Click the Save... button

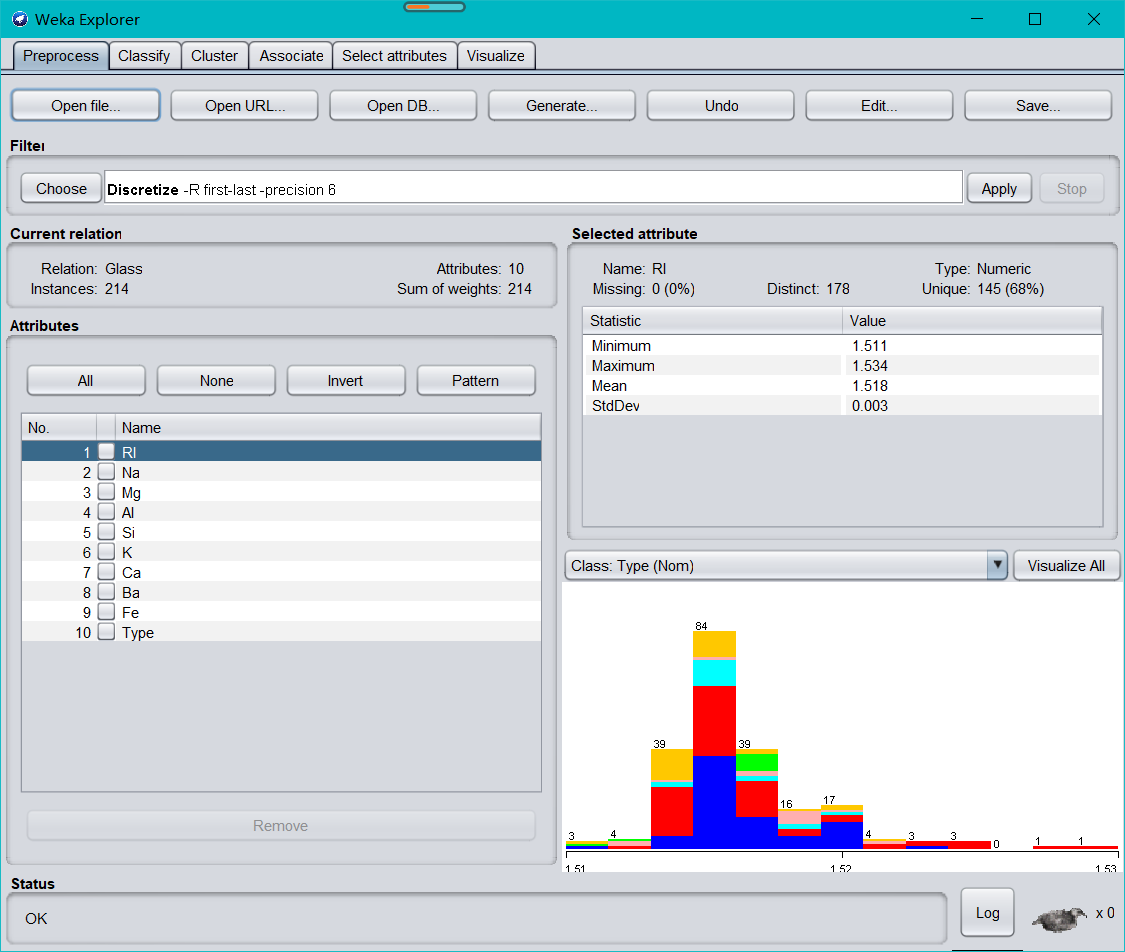point(1038,105)
